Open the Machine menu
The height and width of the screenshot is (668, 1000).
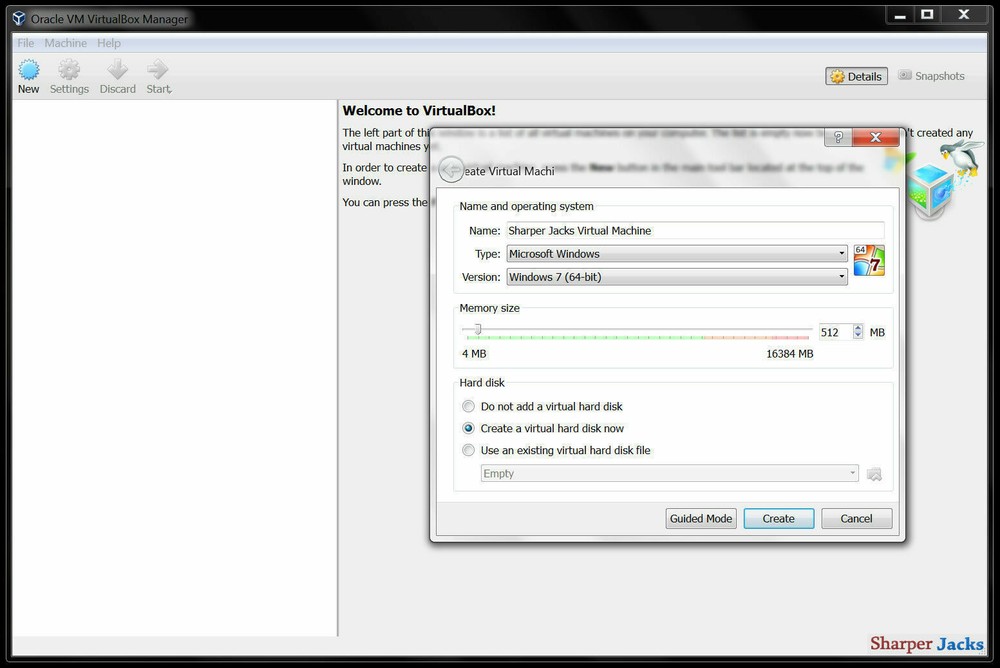tap(65, 43)
